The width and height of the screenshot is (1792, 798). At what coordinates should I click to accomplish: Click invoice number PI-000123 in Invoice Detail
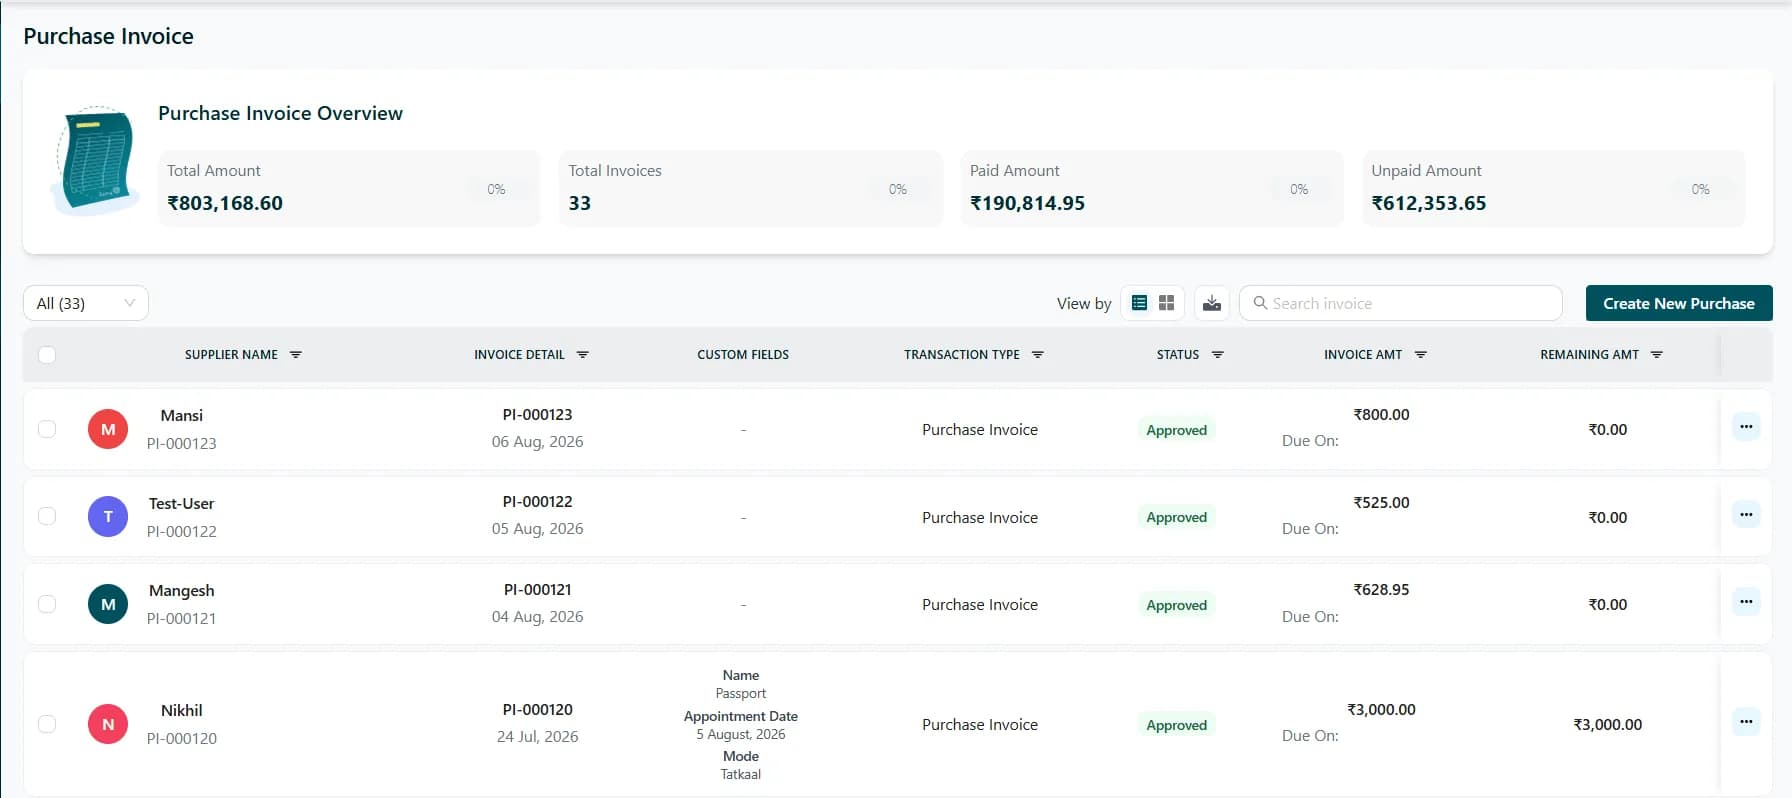pos(538,414)
